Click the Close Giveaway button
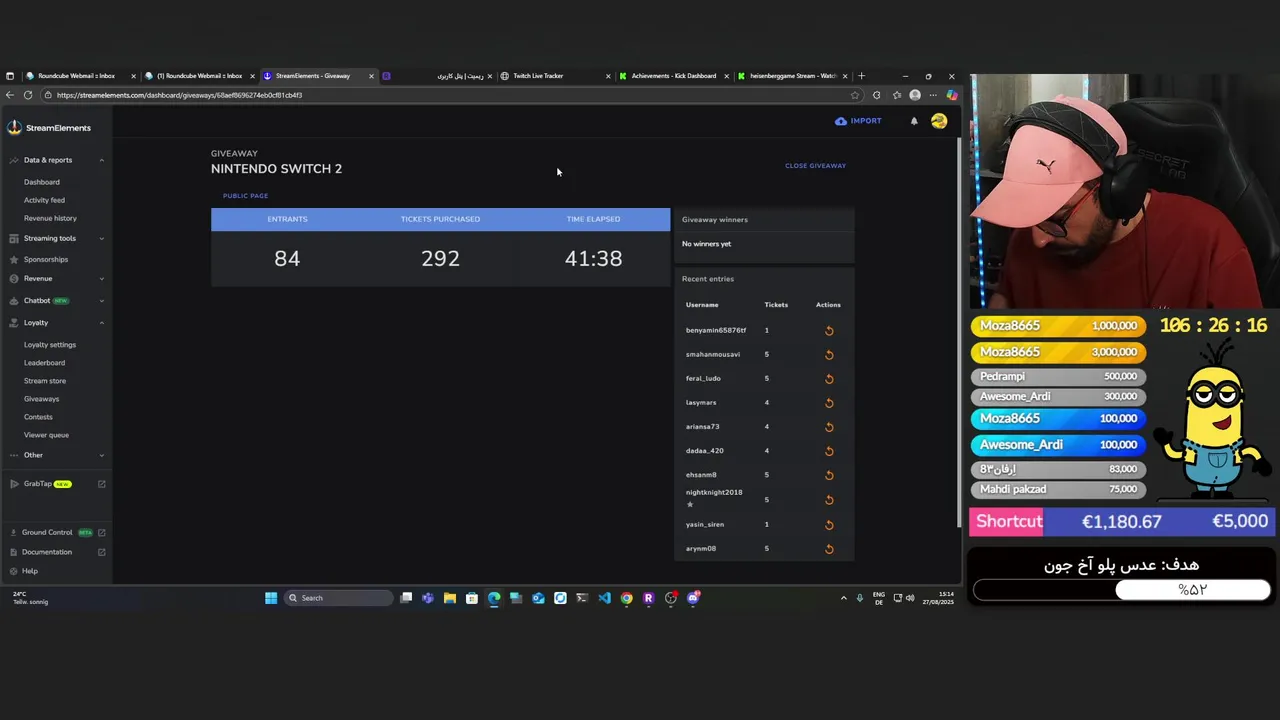Image resolution: width=1280 pixels, height=720 pixels. pyautogui.click(x=815, y=166)
